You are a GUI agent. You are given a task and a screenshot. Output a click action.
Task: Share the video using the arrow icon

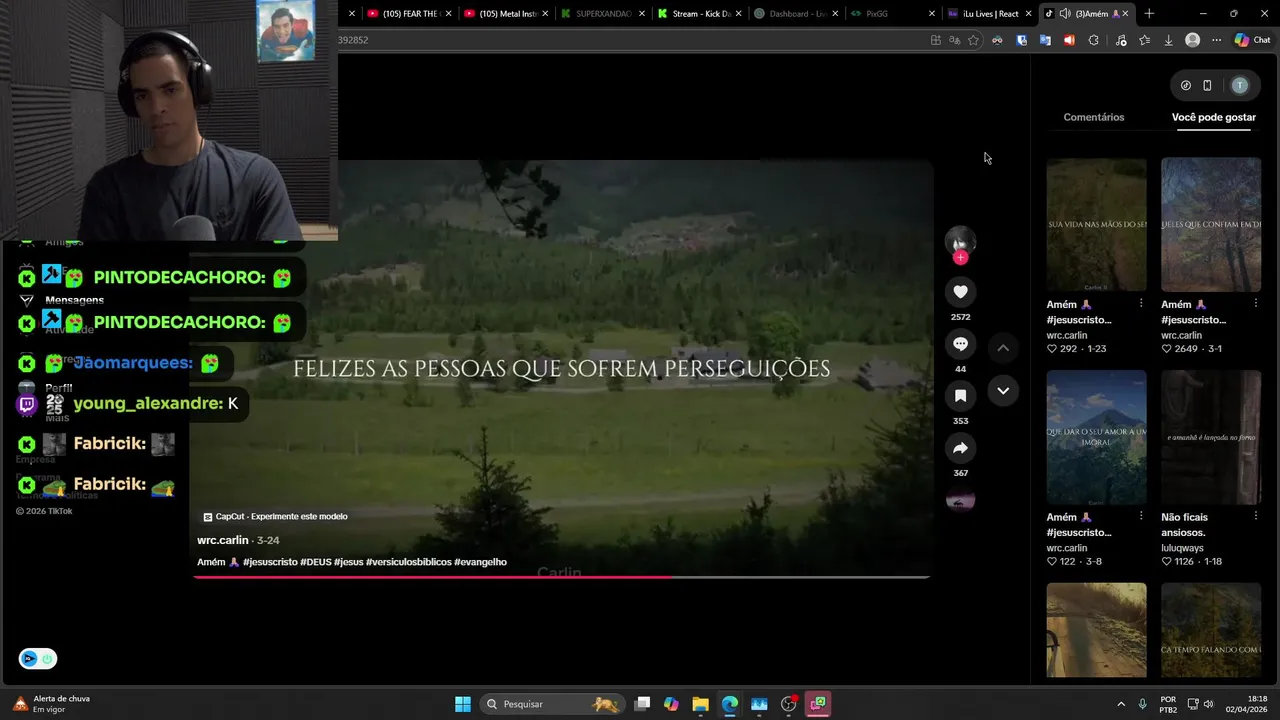click(960, 448)
